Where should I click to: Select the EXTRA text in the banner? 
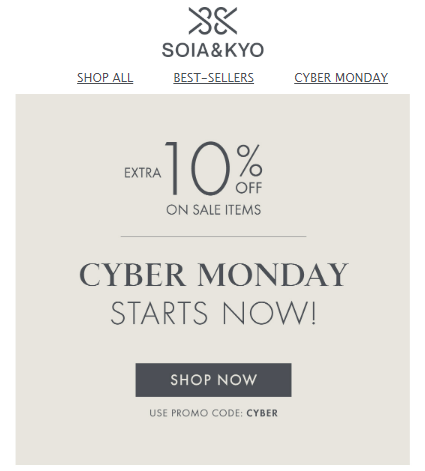[143, 173]
